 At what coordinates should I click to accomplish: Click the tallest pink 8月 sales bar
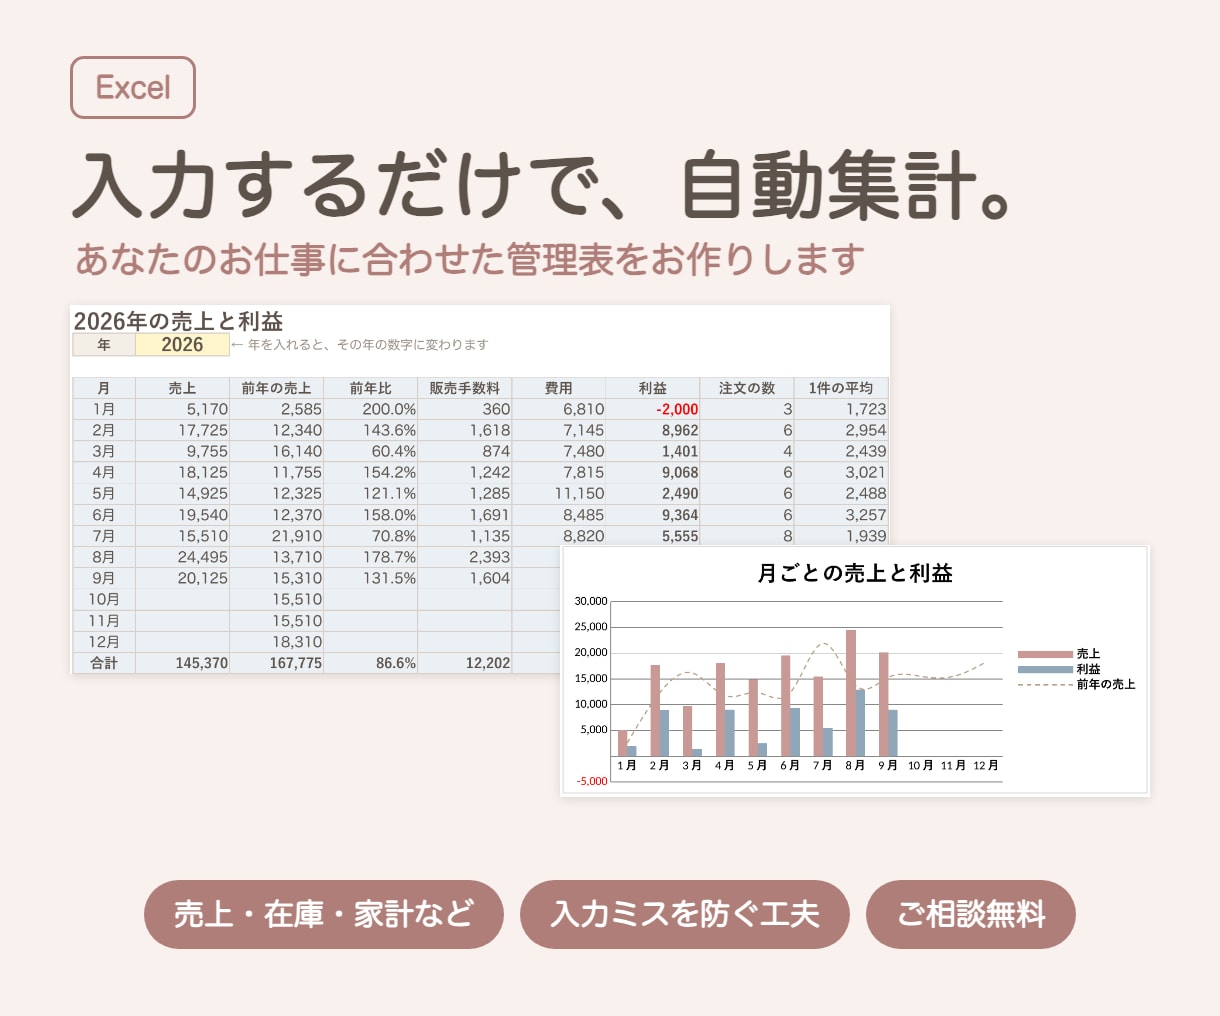851,693
